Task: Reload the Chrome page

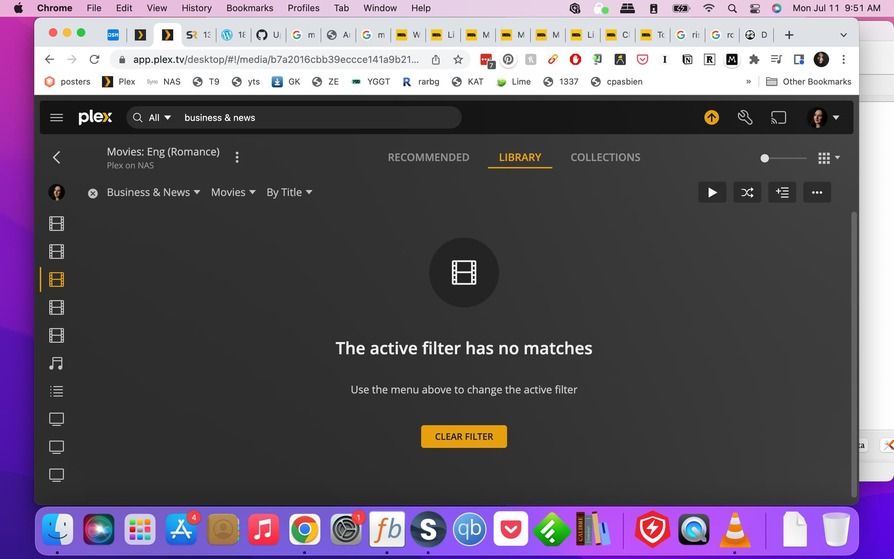Action: tap(95, 59)
